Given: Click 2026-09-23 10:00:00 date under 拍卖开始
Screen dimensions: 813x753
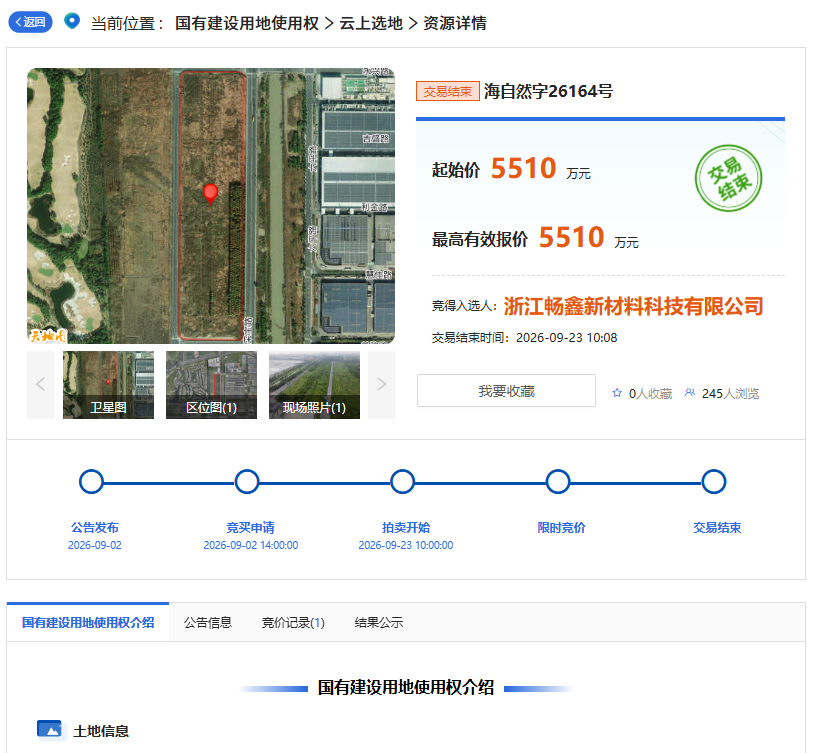Looking at the screenshot, I should [x=405, y=545].
